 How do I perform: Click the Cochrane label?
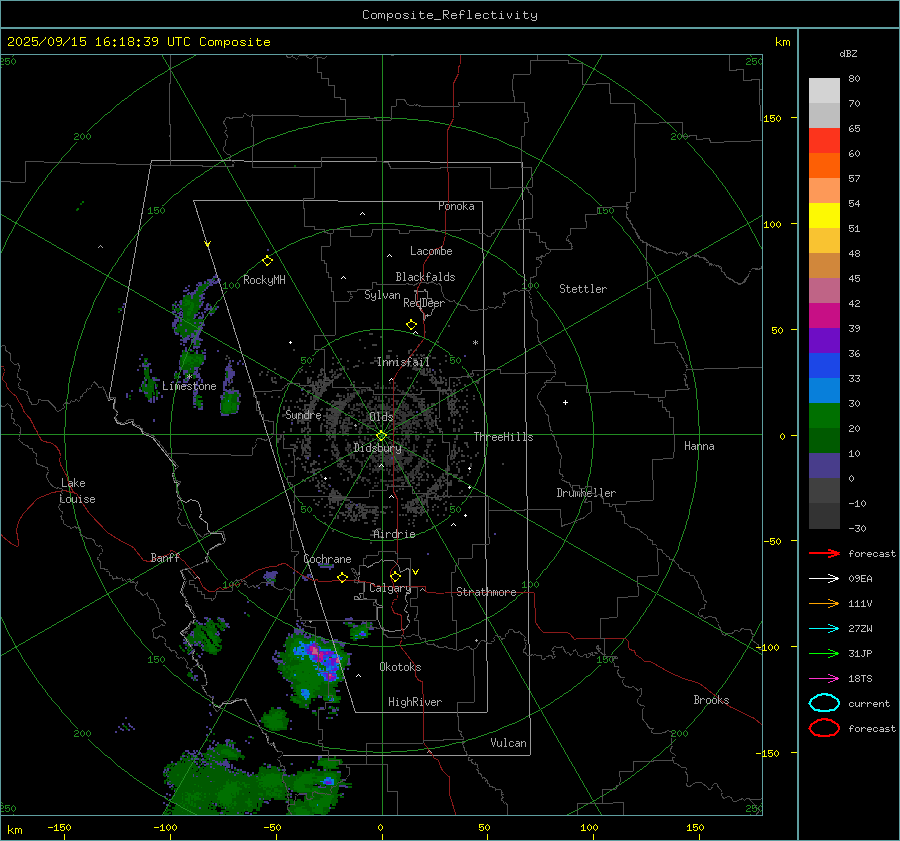point(327,559)
